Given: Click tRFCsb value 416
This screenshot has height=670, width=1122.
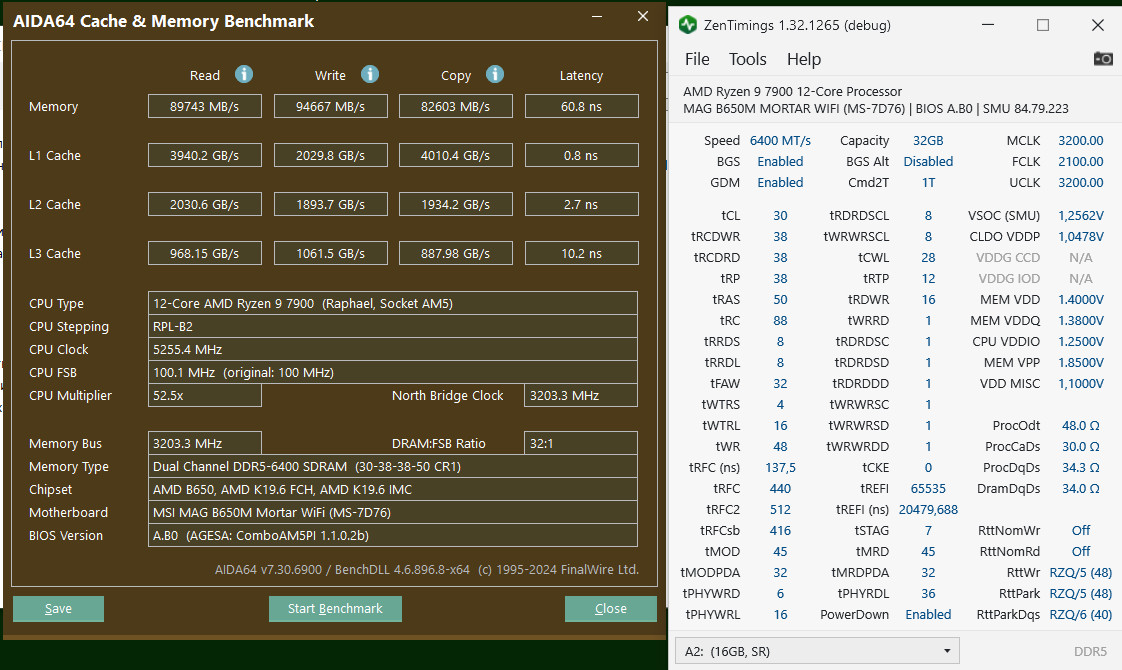Looking at the screenshot, I should 780,530.
